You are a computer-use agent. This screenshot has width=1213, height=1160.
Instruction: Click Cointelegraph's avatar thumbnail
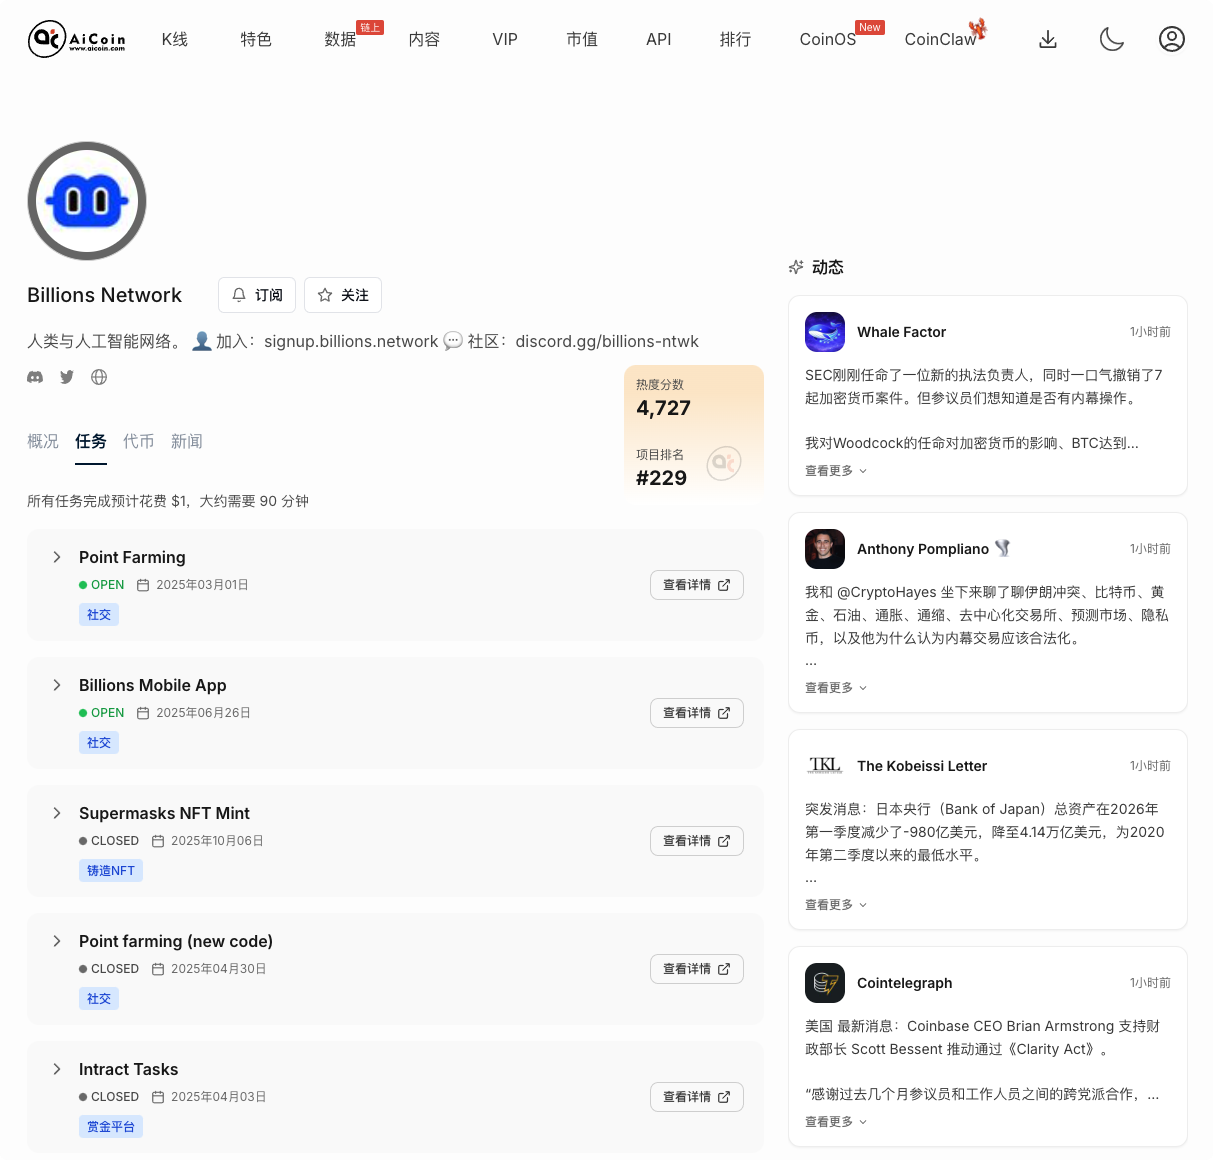[x=825, y=983]
